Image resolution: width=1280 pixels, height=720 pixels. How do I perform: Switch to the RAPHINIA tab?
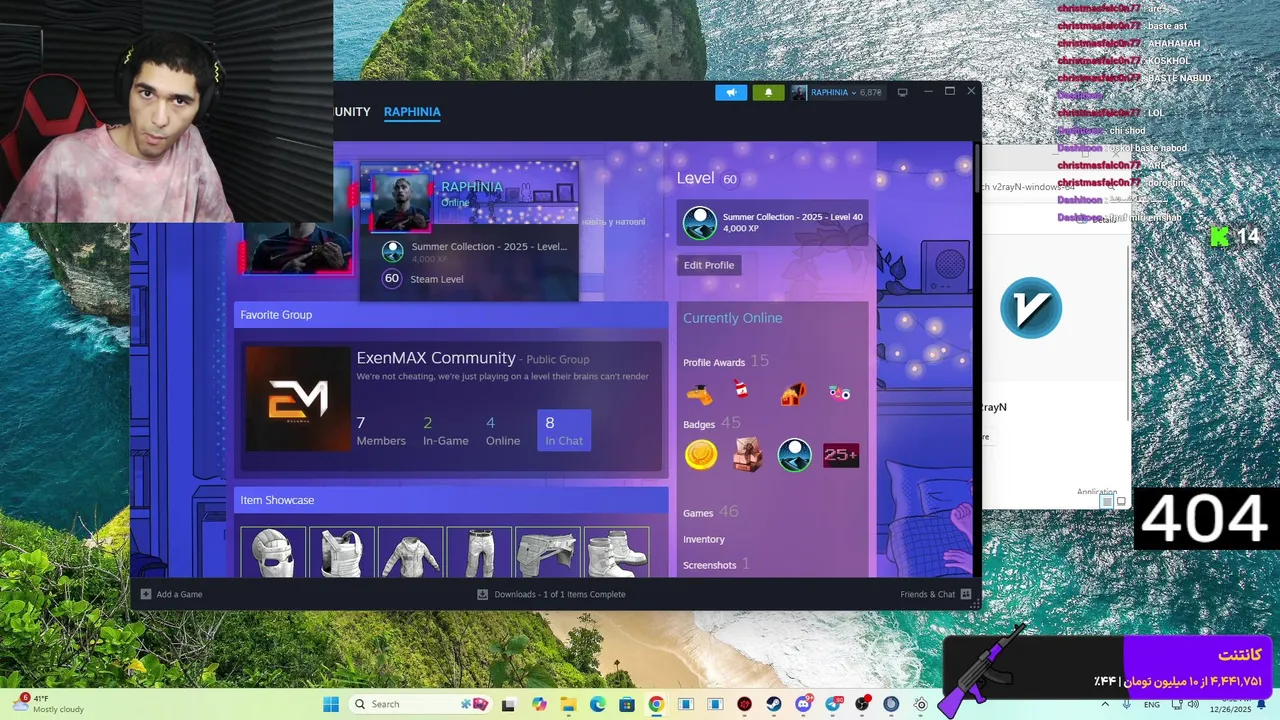coord(412,112)
